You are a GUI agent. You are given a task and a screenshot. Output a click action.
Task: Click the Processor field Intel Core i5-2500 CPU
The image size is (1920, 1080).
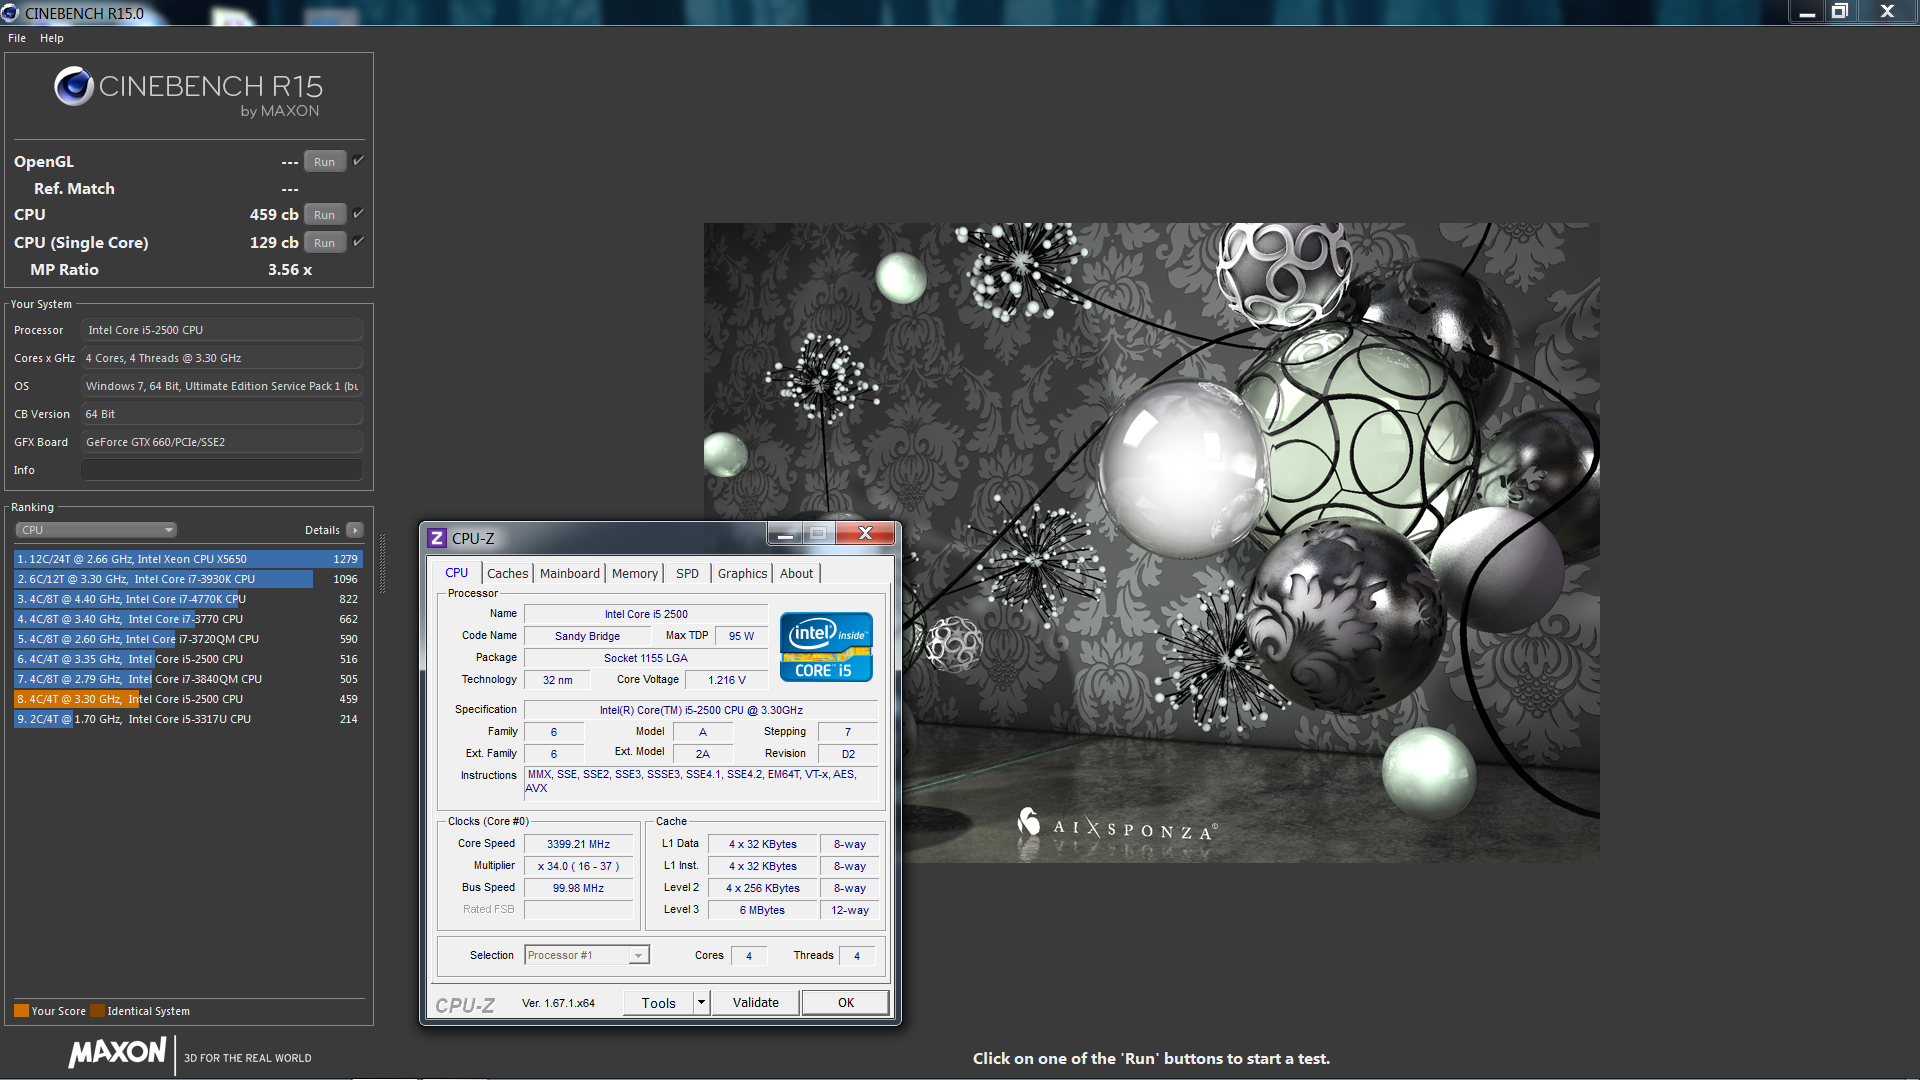point(221,330)
